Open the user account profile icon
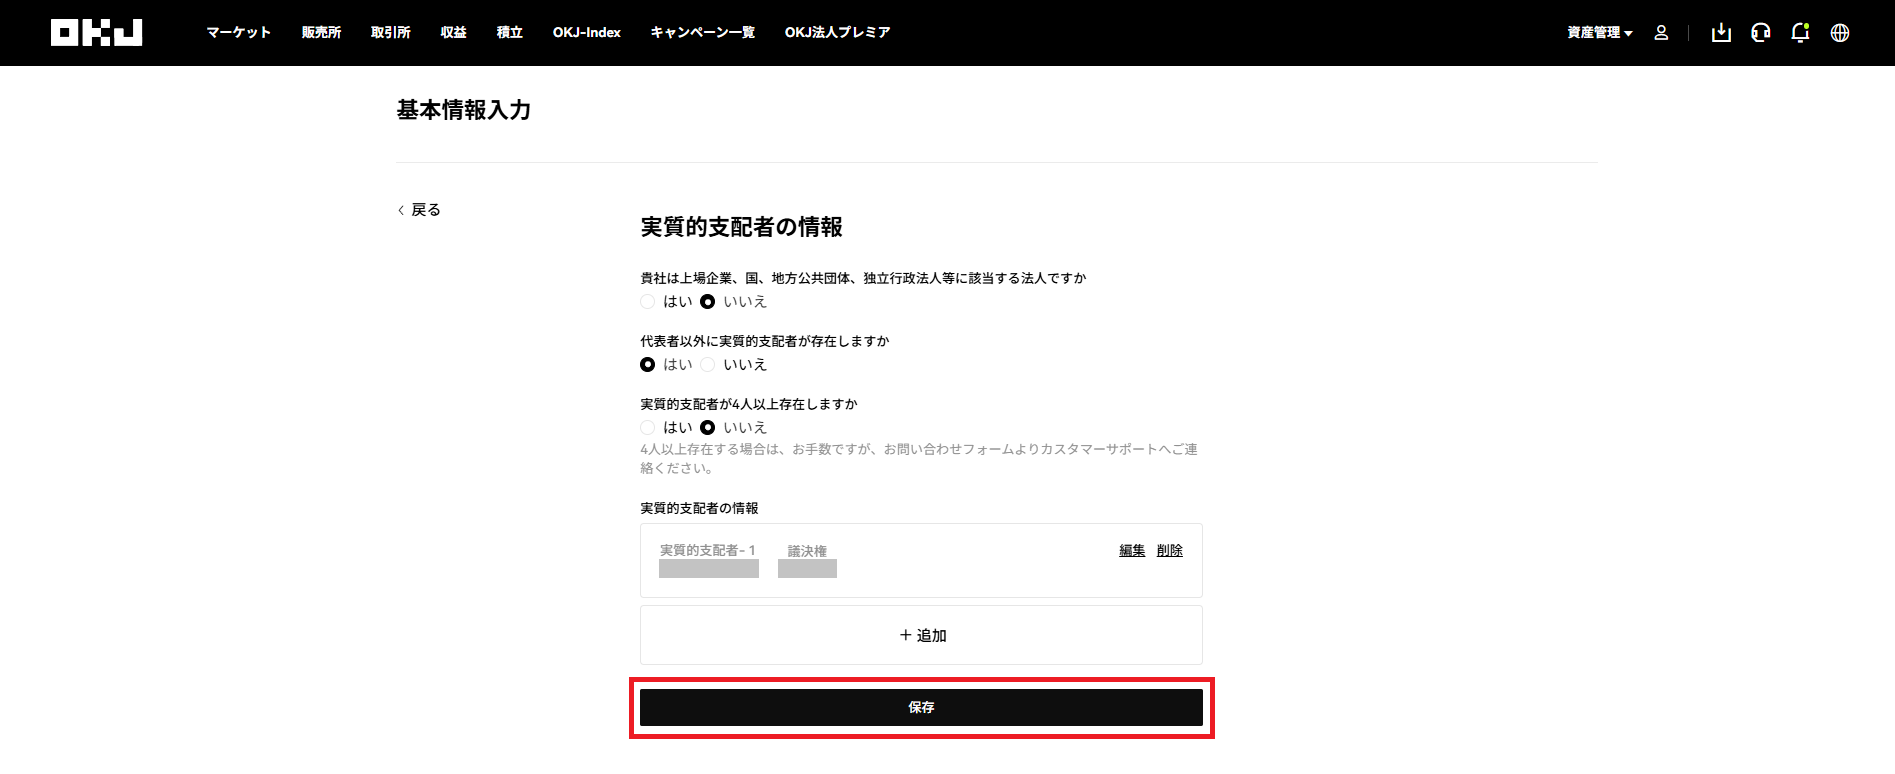Screen dimensions: 1895x774 click(x=1661, y=33)
